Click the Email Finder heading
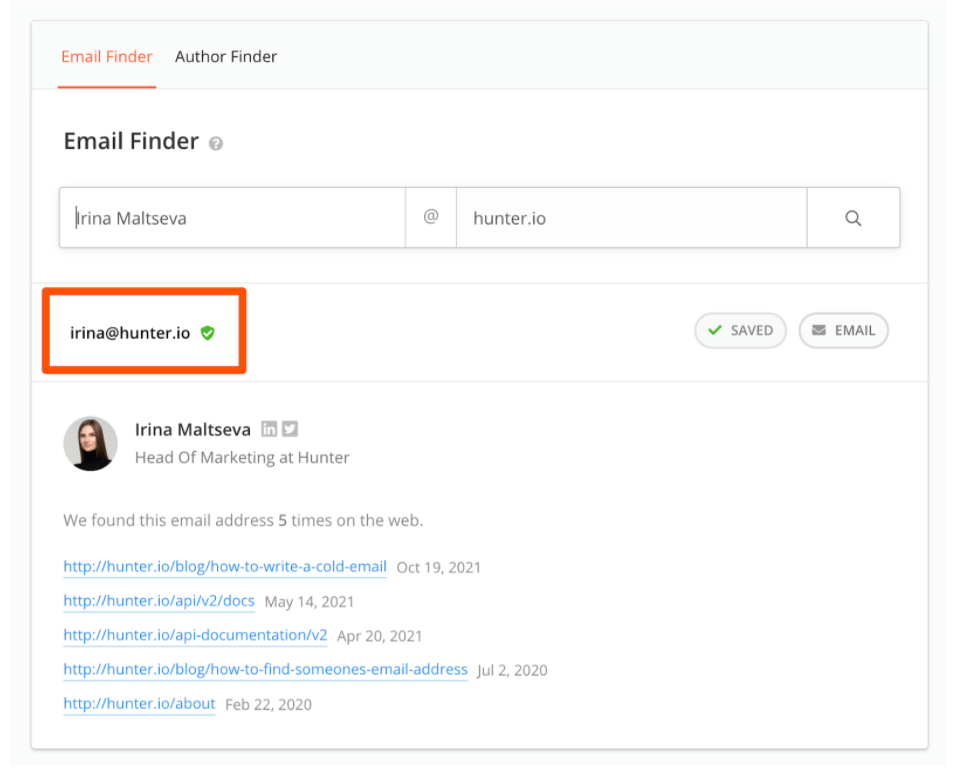 pyautogui.click(x=131, y=141)
